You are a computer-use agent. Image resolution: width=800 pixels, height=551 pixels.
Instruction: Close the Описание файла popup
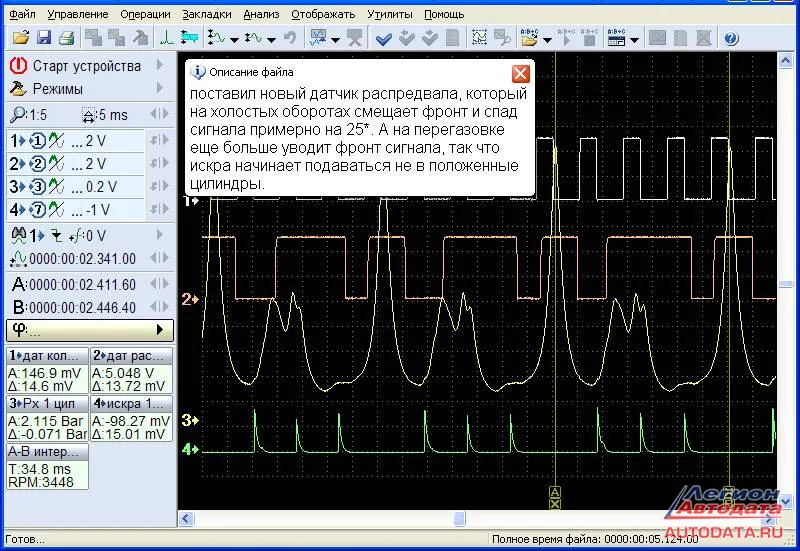point(520,73)
